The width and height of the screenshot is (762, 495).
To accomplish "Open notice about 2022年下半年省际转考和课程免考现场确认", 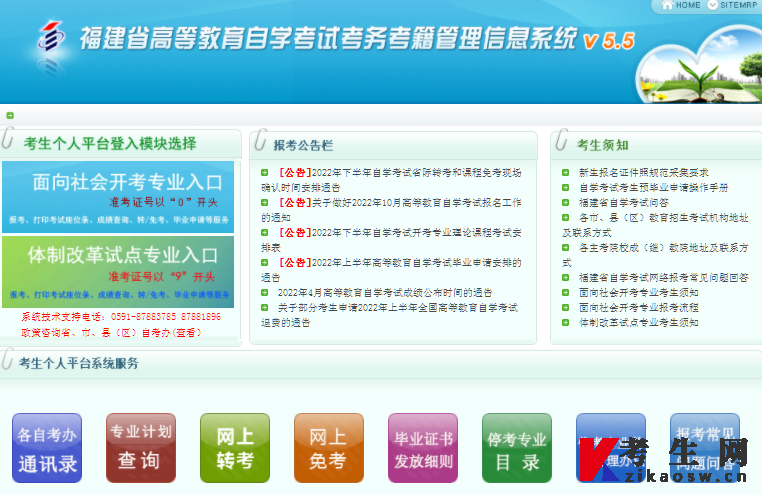I will (x=391, y=180).
